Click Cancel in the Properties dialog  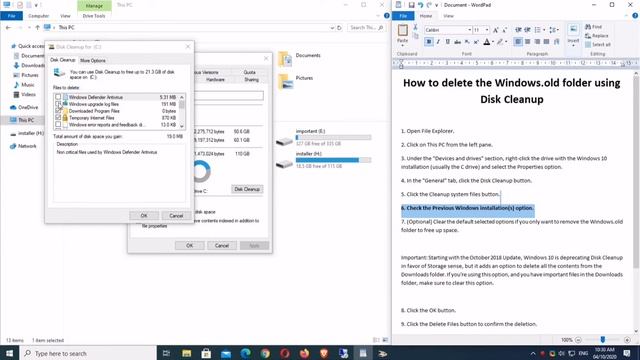(222, 245)
